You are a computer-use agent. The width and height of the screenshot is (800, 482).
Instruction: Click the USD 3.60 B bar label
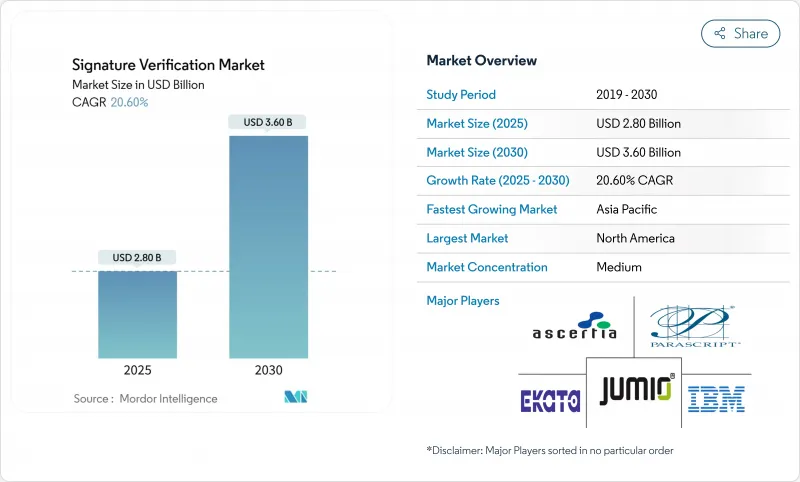click(x=268, y=122)
